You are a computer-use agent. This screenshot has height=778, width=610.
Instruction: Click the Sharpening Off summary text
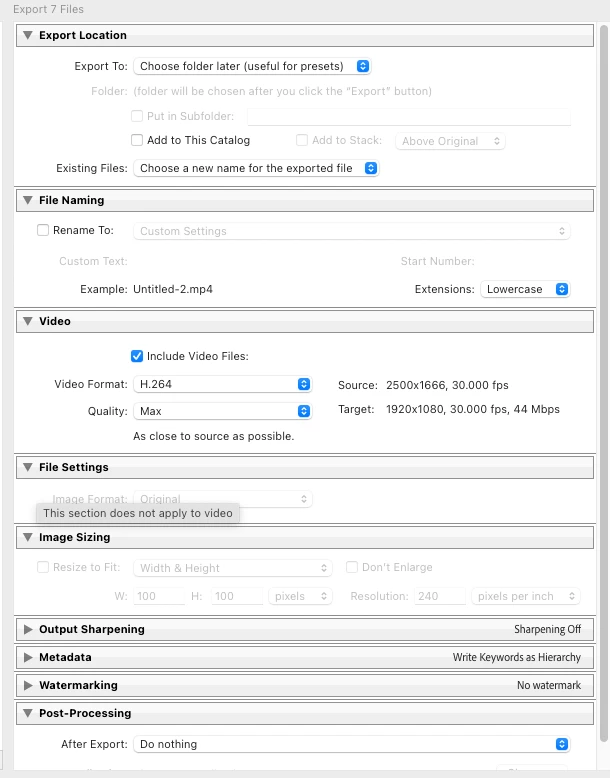coord(547,629)
